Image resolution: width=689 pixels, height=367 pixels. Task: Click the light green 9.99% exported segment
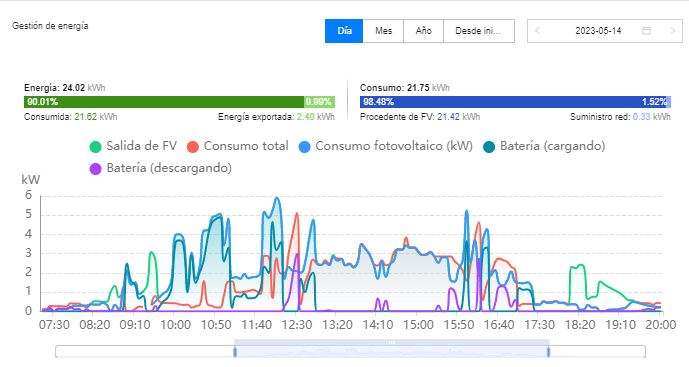pyautogui.click(x=319, y=102)
